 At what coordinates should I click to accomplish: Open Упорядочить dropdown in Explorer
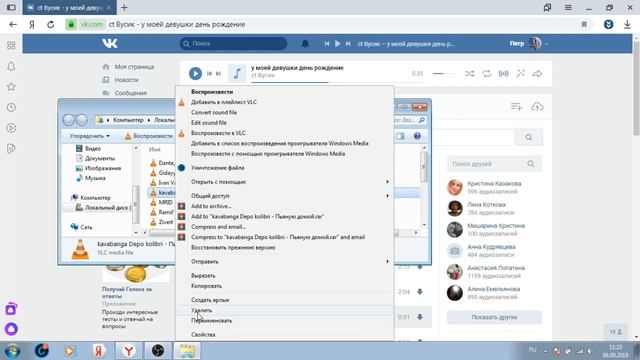pos(89,136)
